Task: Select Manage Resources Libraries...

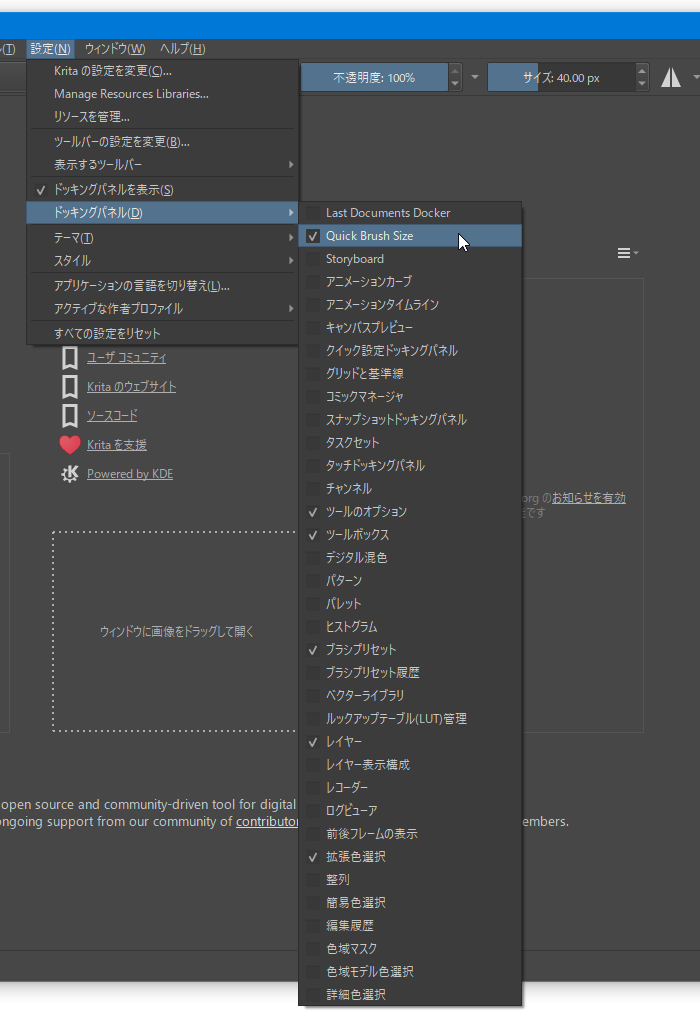Action: [x=162, y=94]
